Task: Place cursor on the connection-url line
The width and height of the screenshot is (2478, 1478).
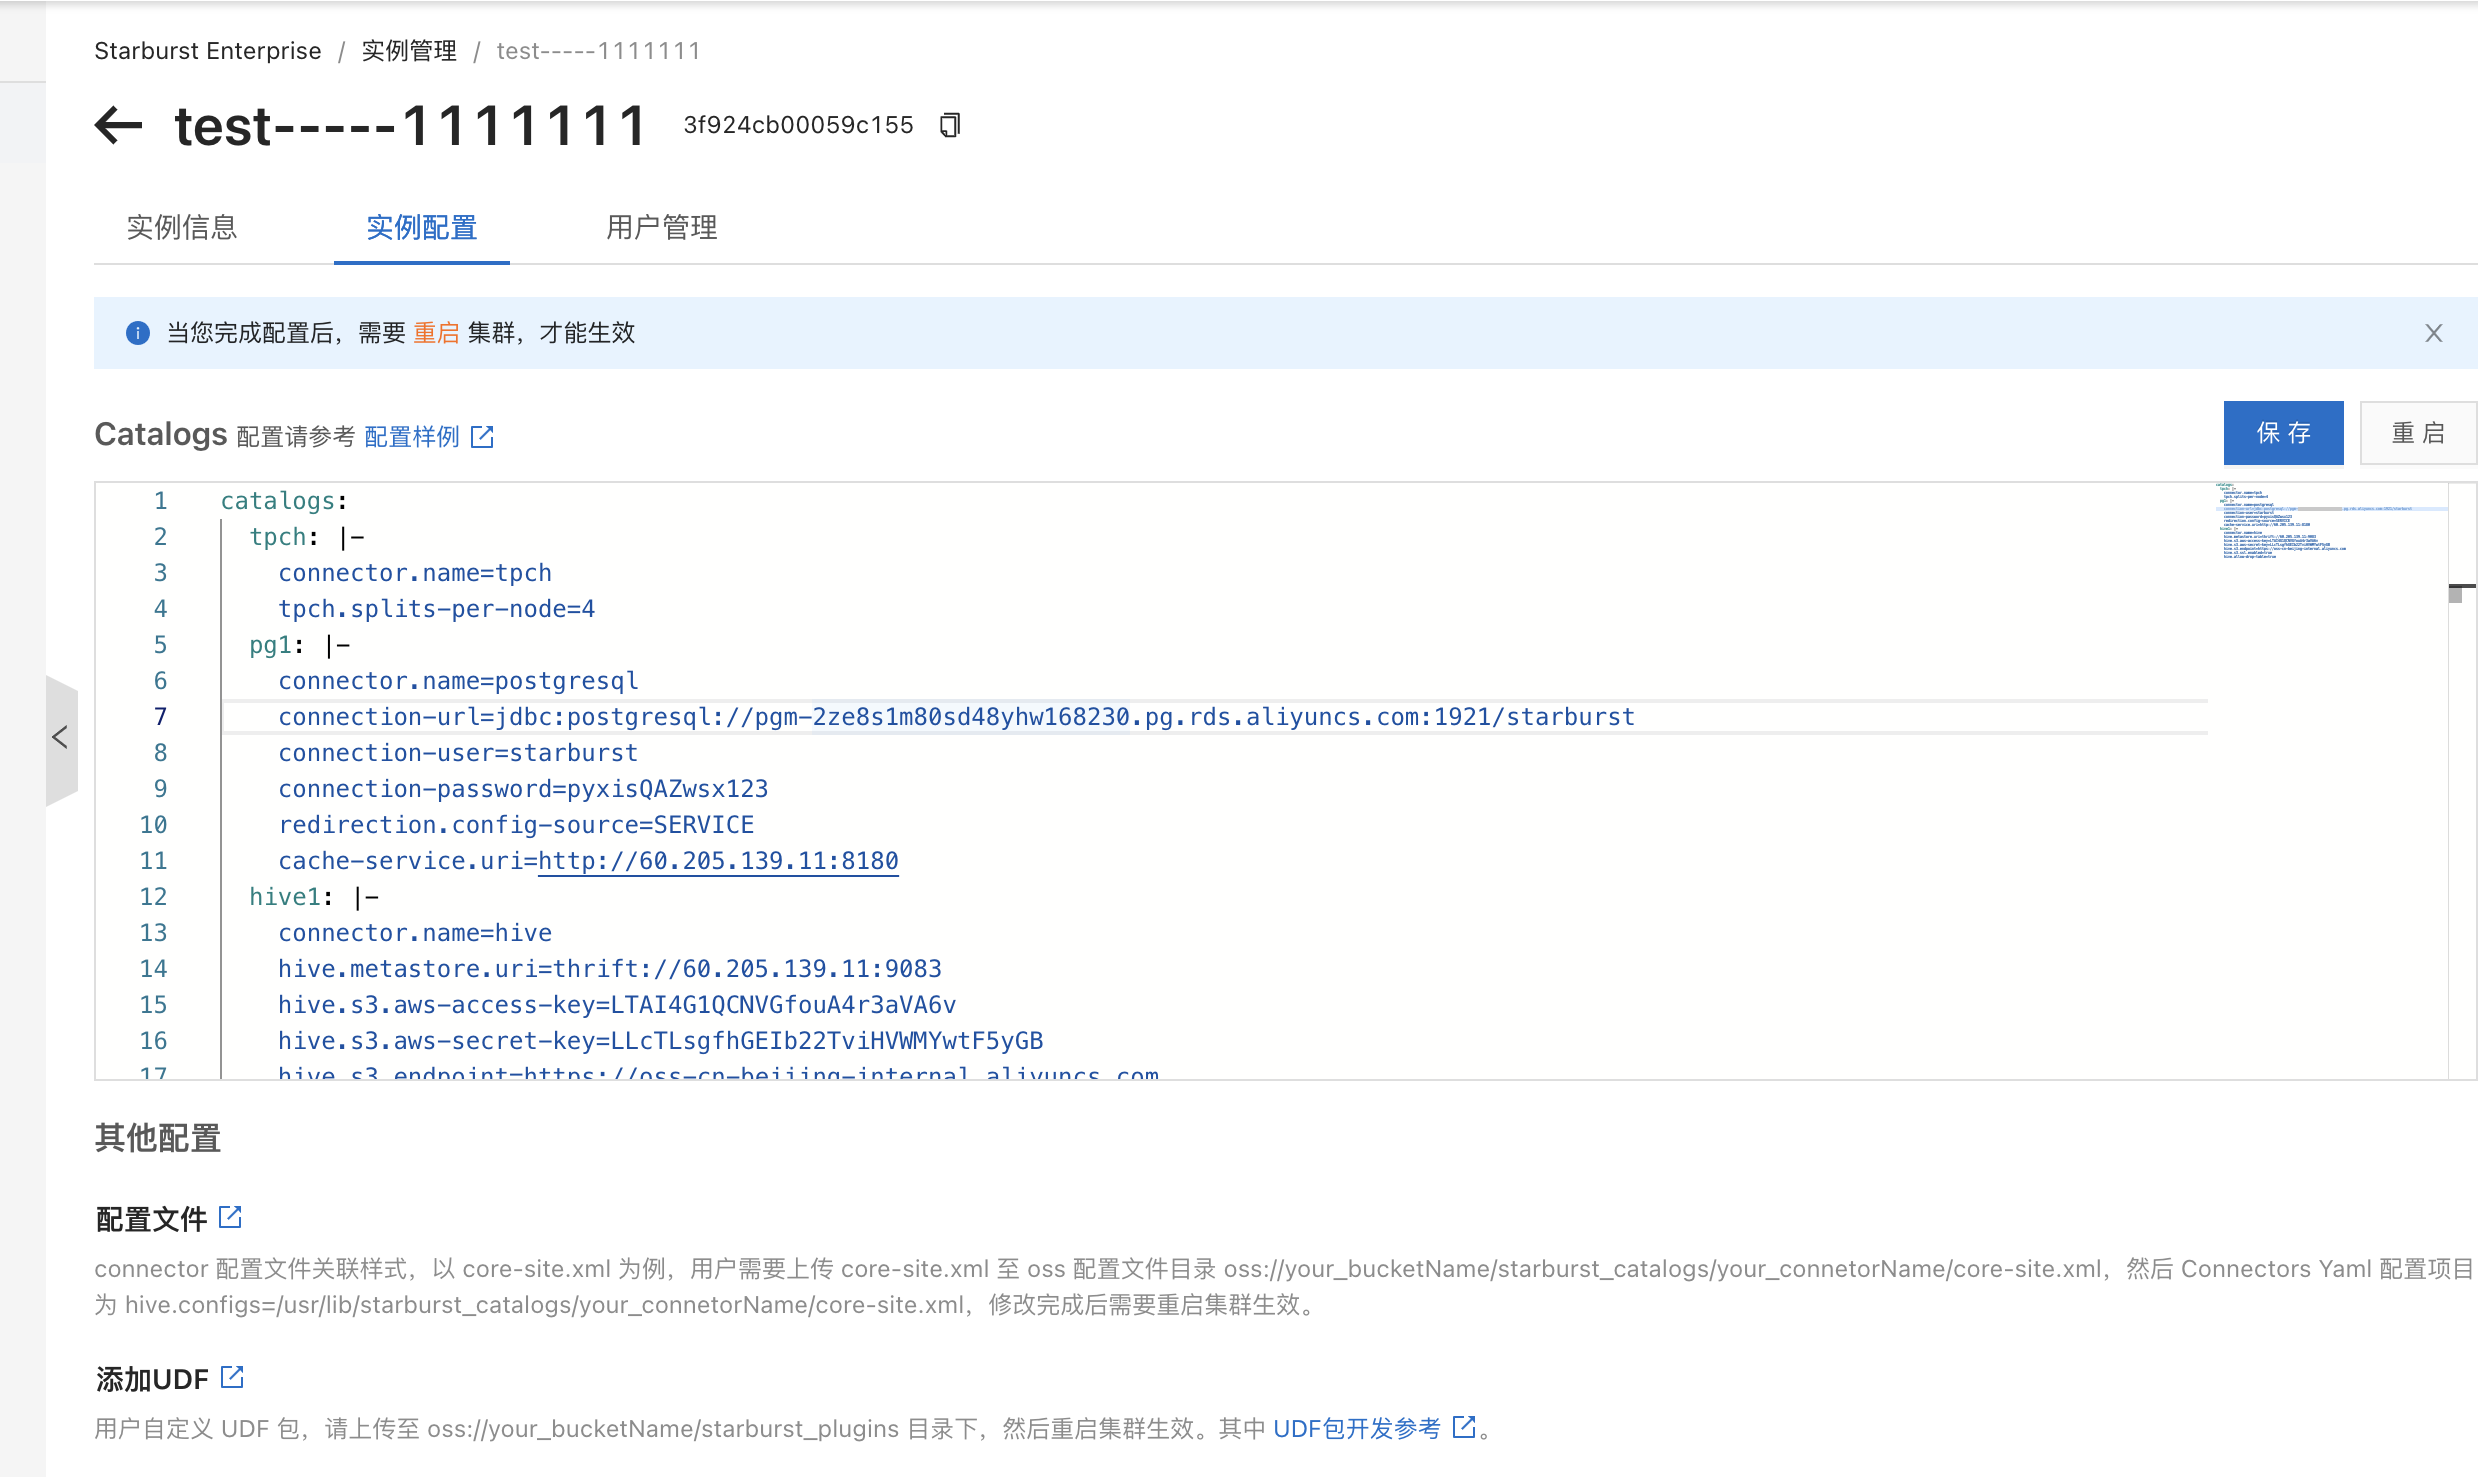Action: (956, 717)
